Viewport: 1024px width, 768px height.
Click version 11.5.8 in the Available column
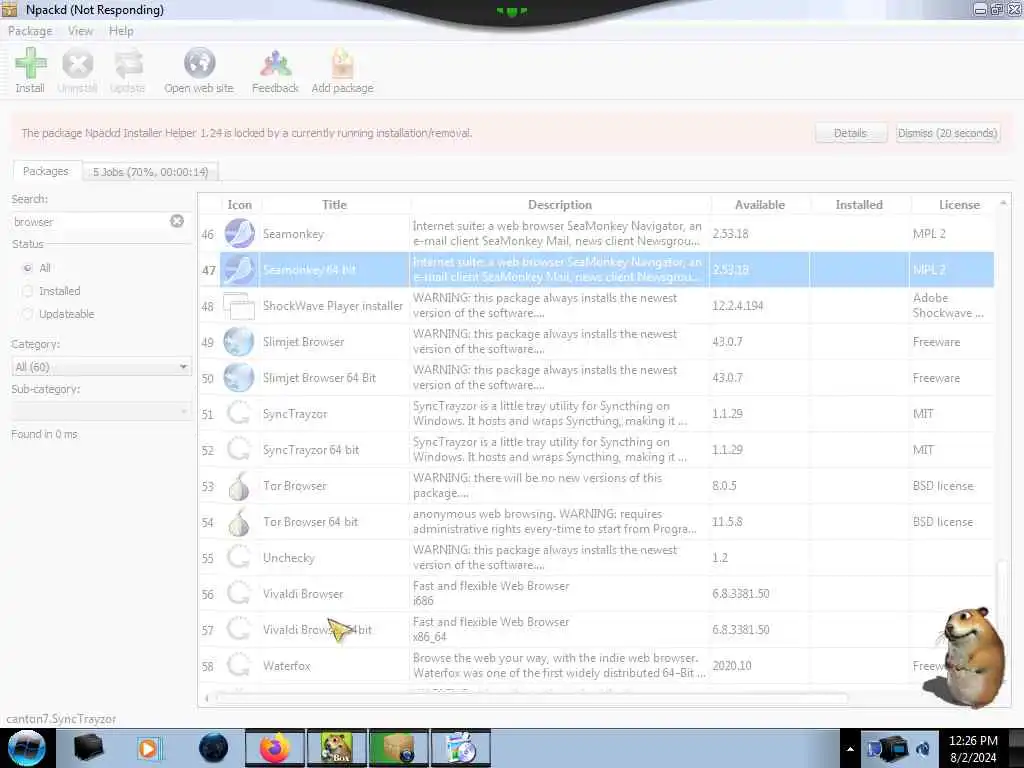pyautogui.click(x=727, y=522)
